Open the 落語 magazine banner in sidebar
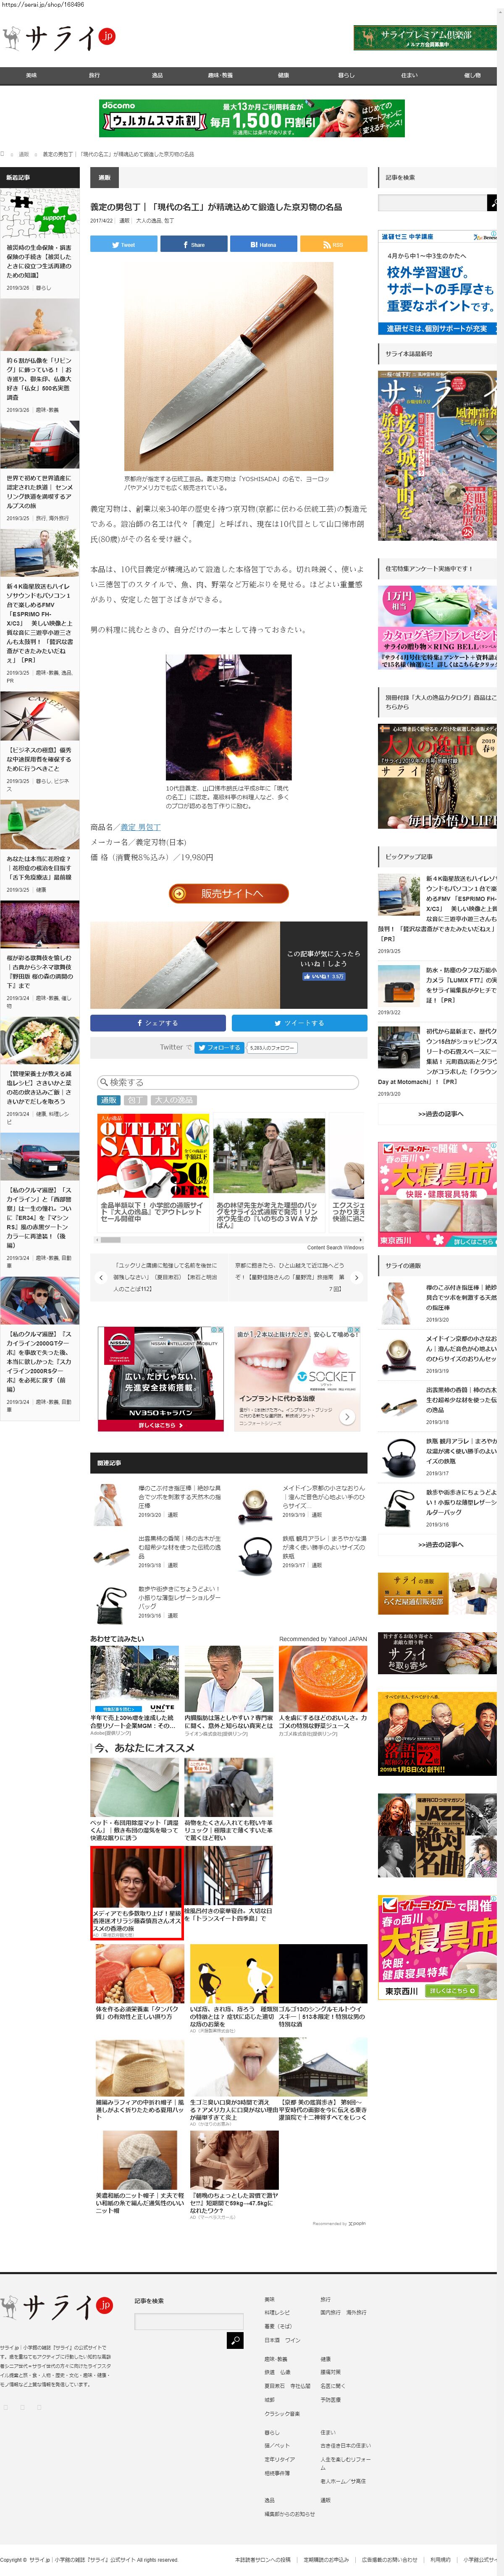Image resolution: width=504 pixels, height=2576 pixels. (x=437, y=1733)
